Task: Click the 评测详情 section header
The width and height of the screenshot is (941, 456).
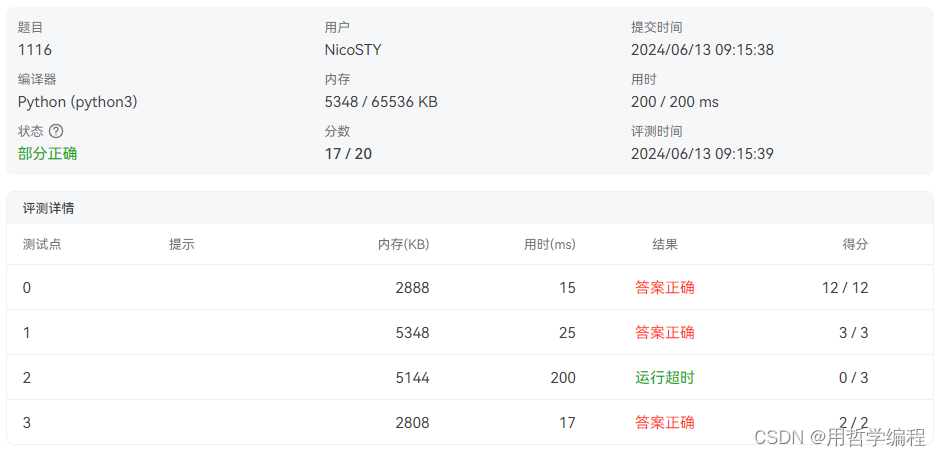Action: pyautogui.click(x=49, y=209)
